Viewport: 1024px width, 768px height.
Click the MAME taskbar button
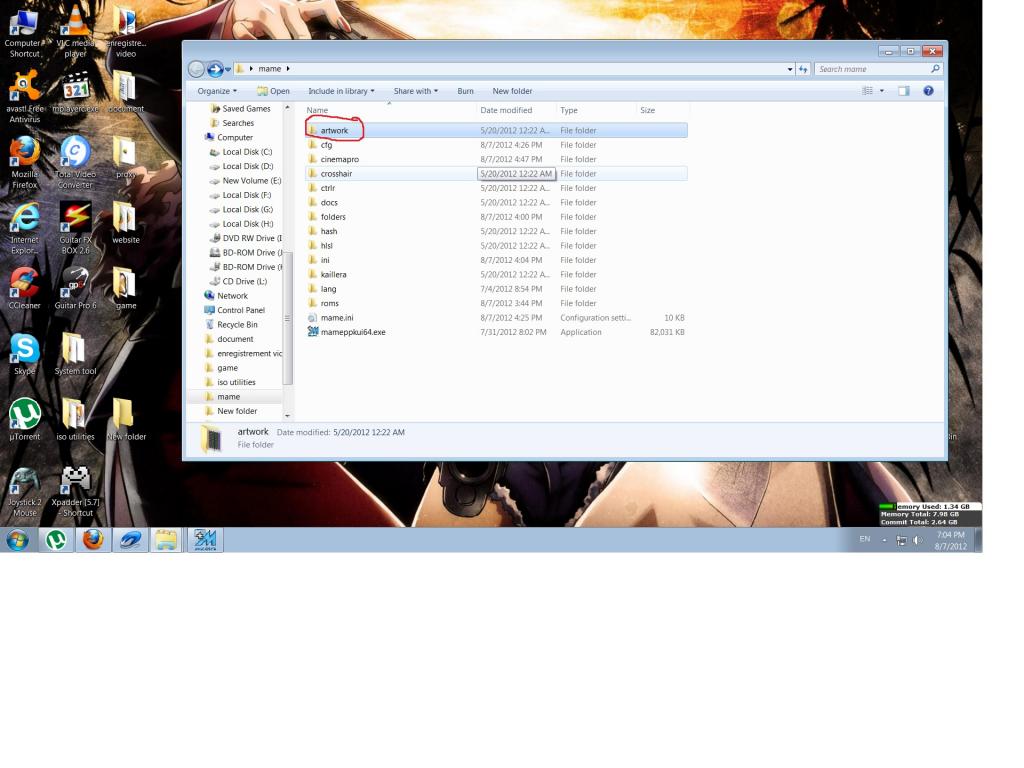(x=205, y=540)
